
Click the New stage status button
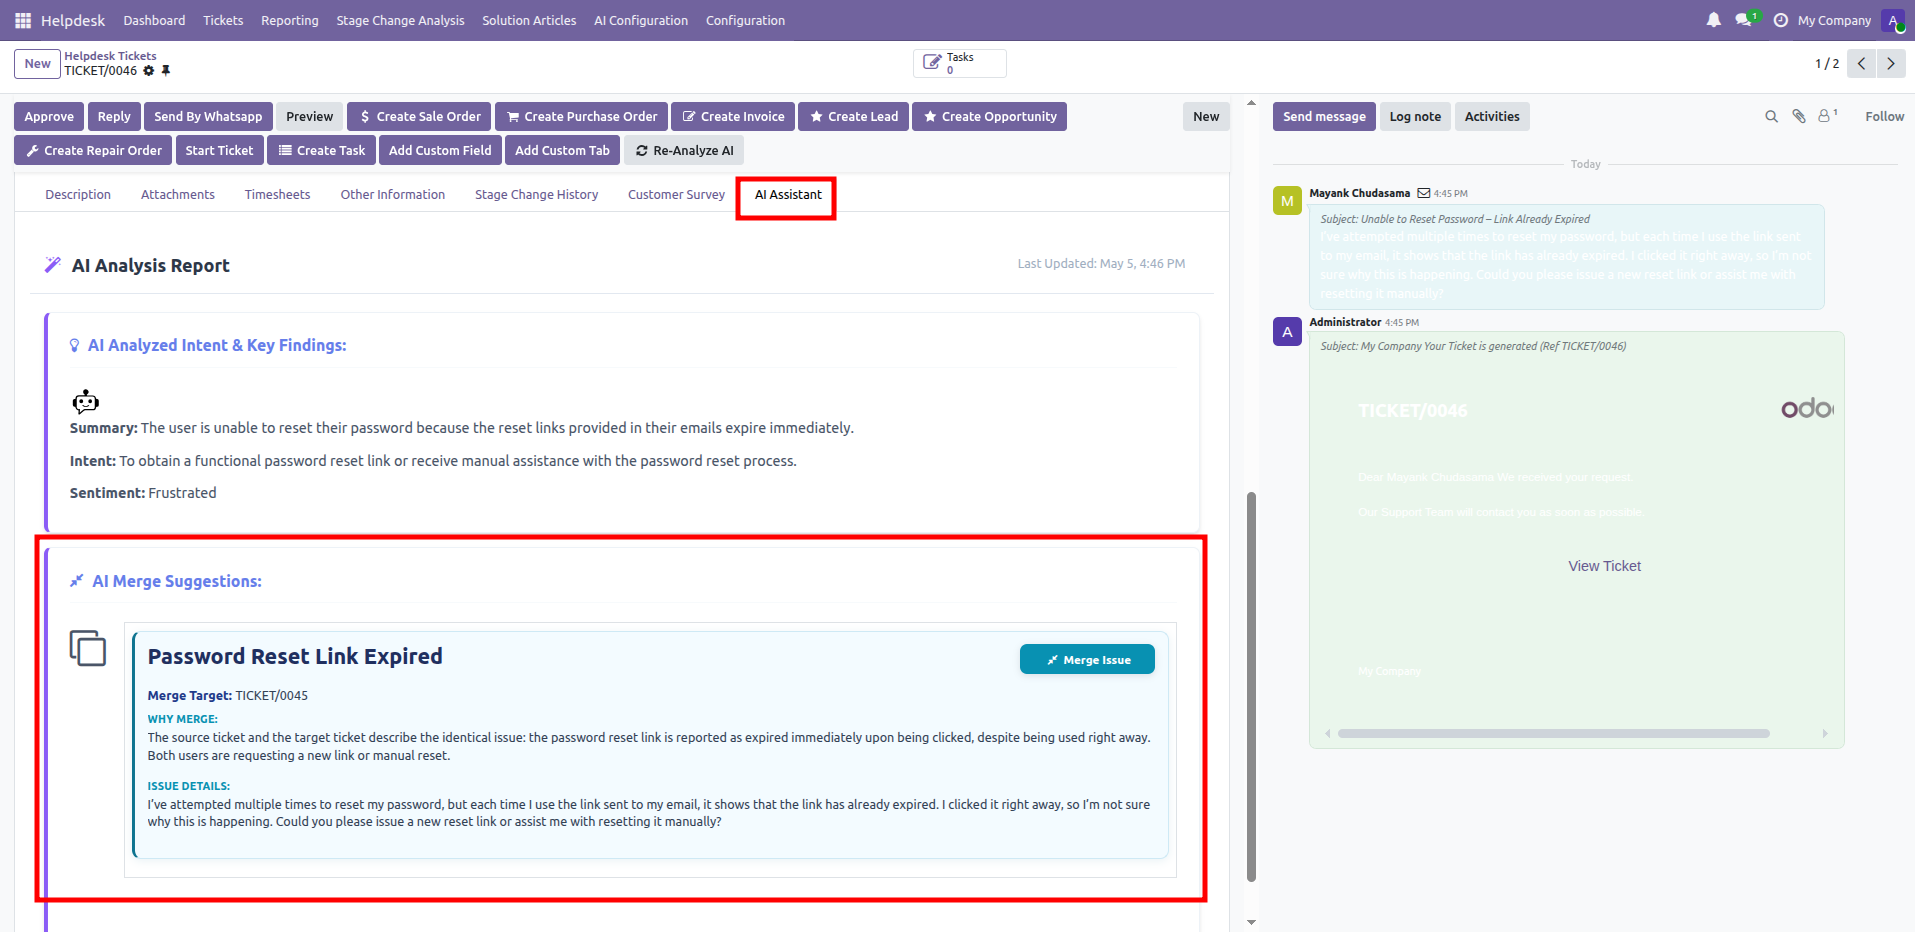click(1206, 116)
